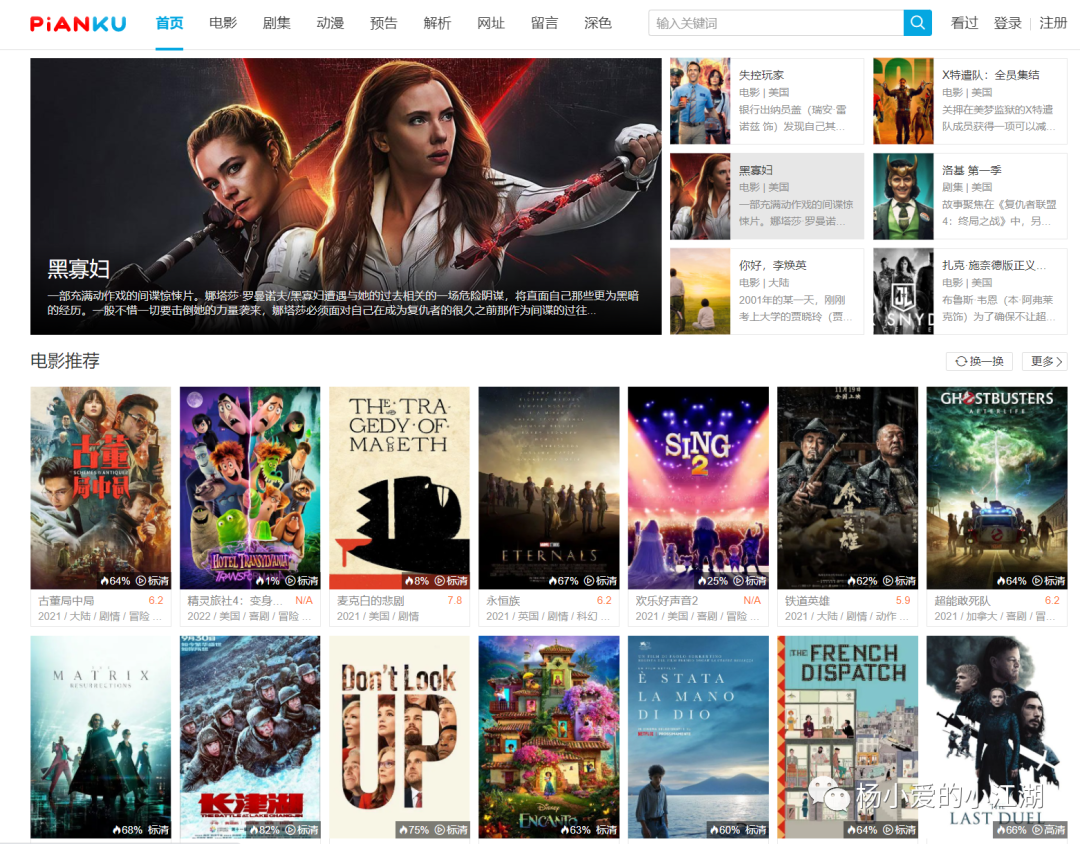Open the 更多 link with arrow
The height and width of the screenshot is (844, 1080).
tap(1044, 361)
